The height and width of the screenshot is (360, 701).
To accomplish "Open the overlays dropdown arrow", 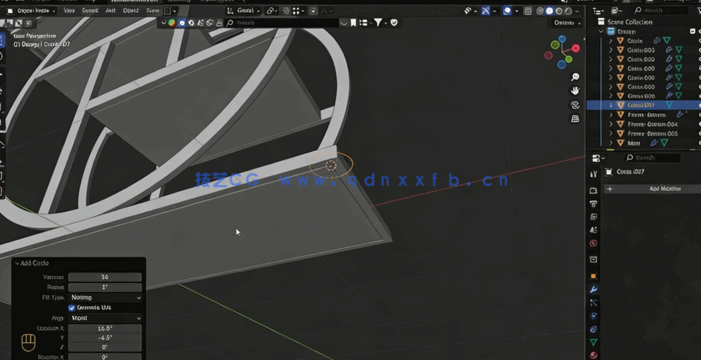I will pos(517,11).
